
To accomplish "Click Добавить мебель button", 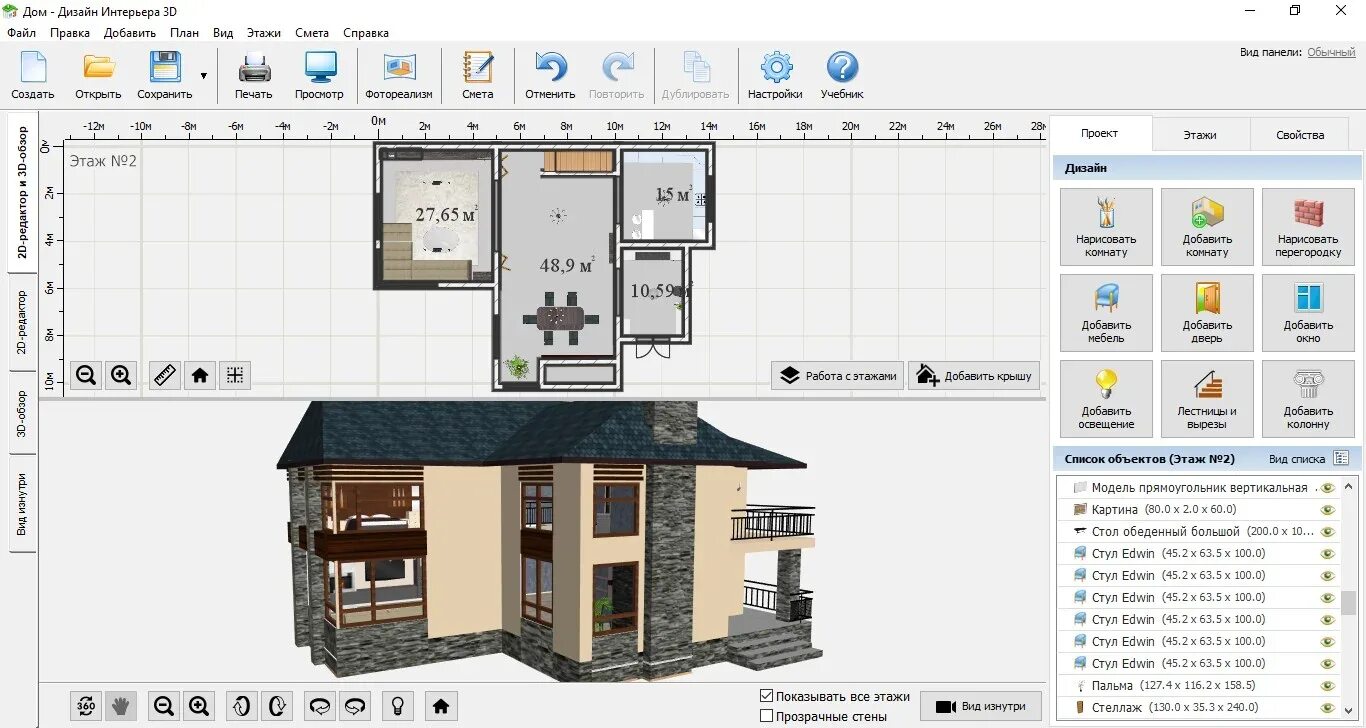I will 1106,313.
